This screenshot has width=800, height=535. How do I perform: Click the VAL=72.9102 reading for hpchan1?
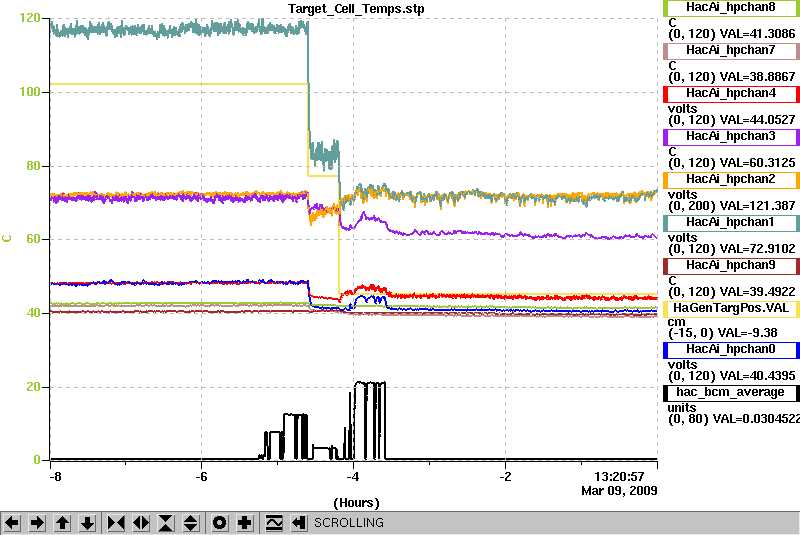click(x=757, y=249)
